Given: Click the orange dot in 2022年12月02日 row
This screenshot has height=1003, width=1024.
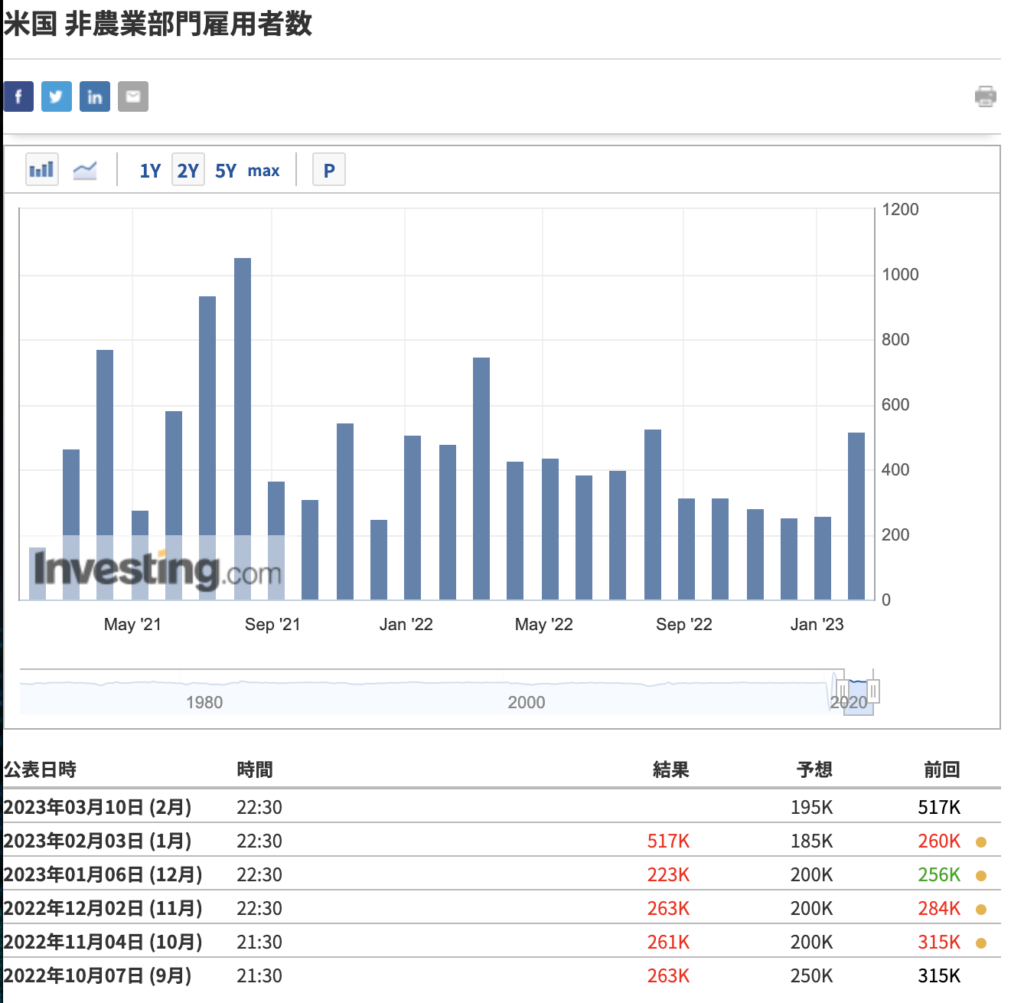Looking at the screenshot, I should coord(981,909).
